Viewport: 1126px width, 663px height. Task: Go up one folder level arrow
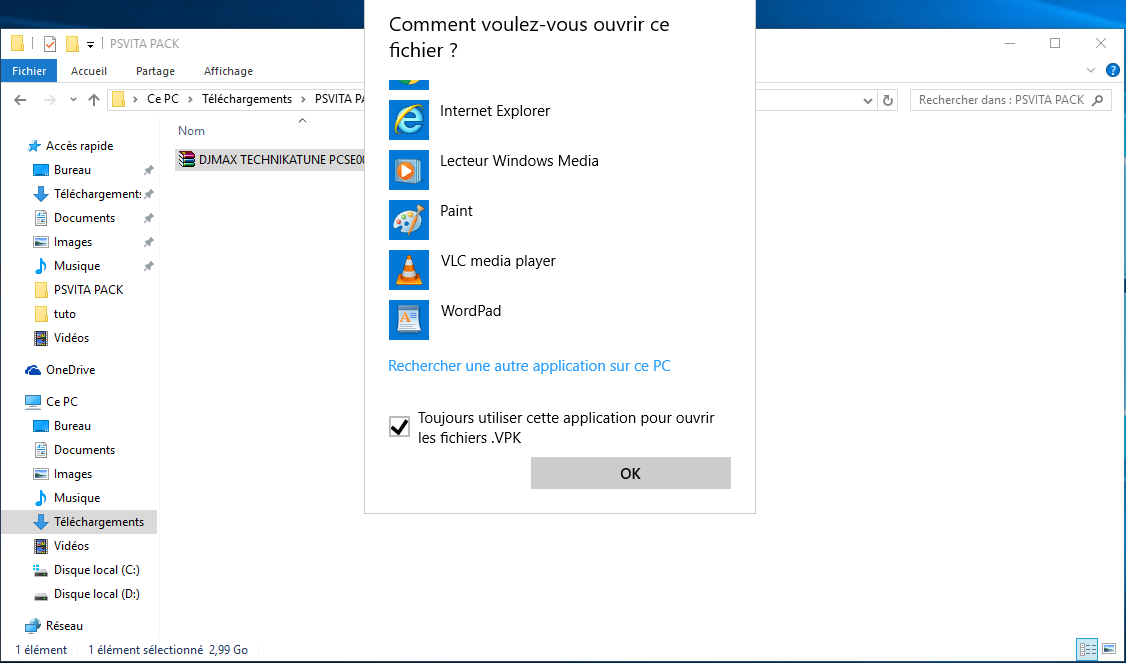coord(93,100)
